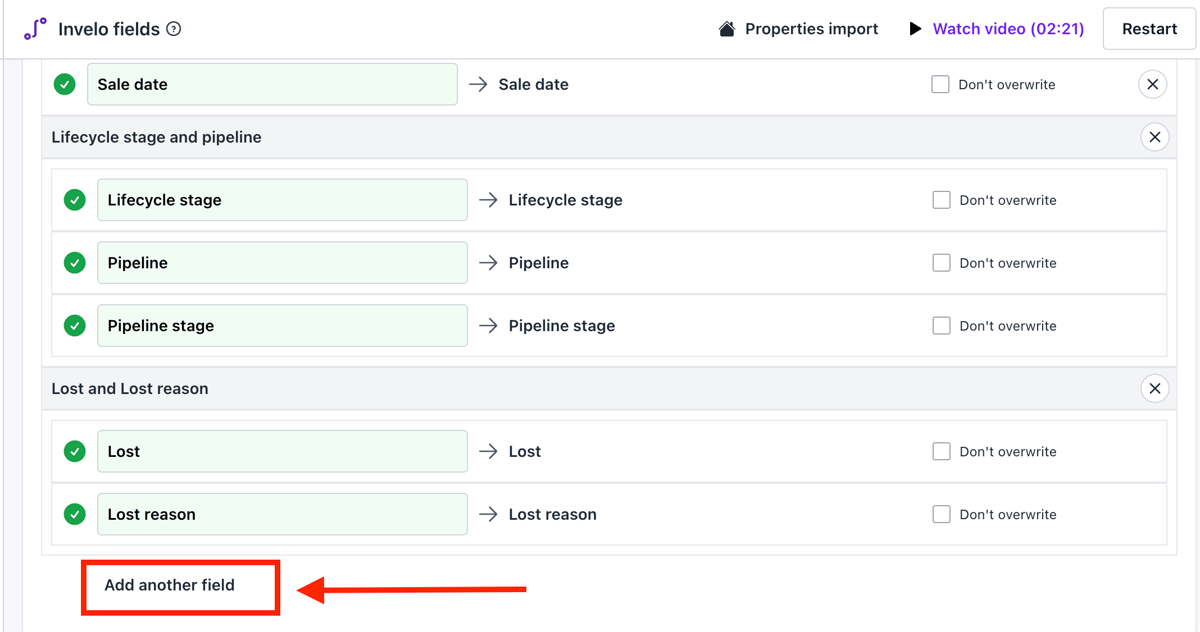Click the Invelo fields logo icon
The height and width of the screenshot is (632, 1200).
point(35,29)
